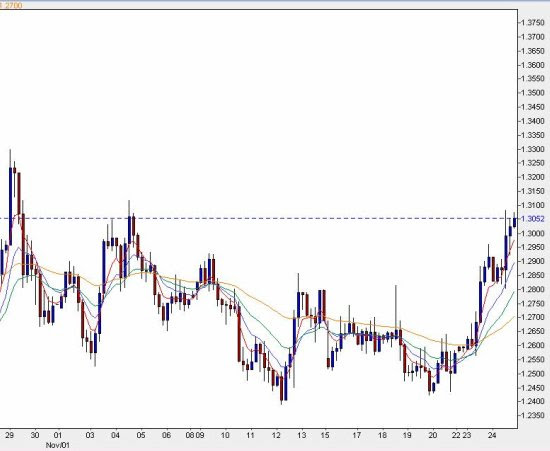Click the 1.3350 price axis label
This screenshot has height=451, width=550.
click(x=533, y=135)
